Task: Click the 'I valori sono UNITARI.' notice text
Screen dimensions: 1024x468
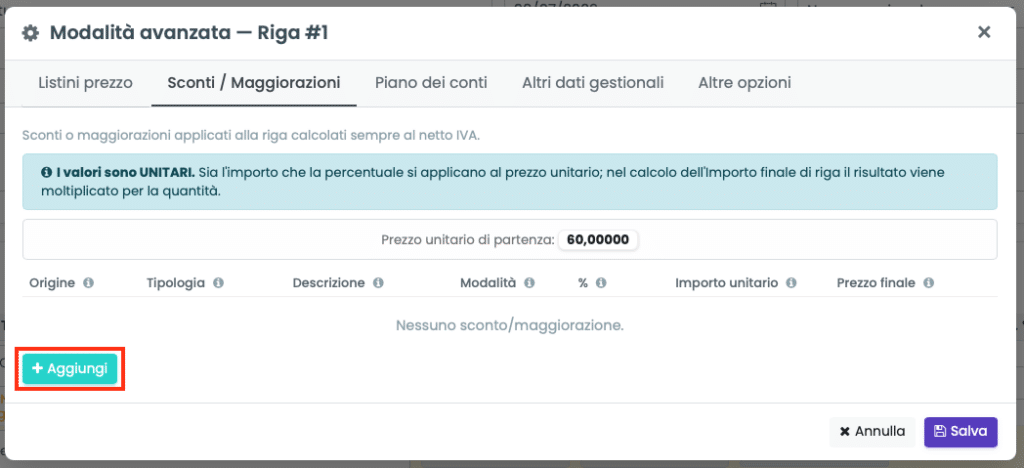Action: click(125, 173)
